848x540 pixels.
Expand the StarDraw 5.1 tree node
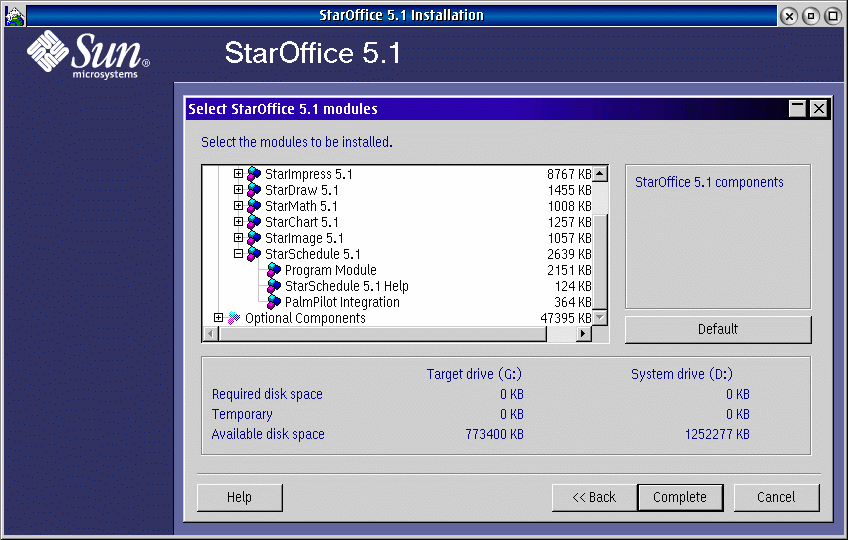click(x=238, y=189)
